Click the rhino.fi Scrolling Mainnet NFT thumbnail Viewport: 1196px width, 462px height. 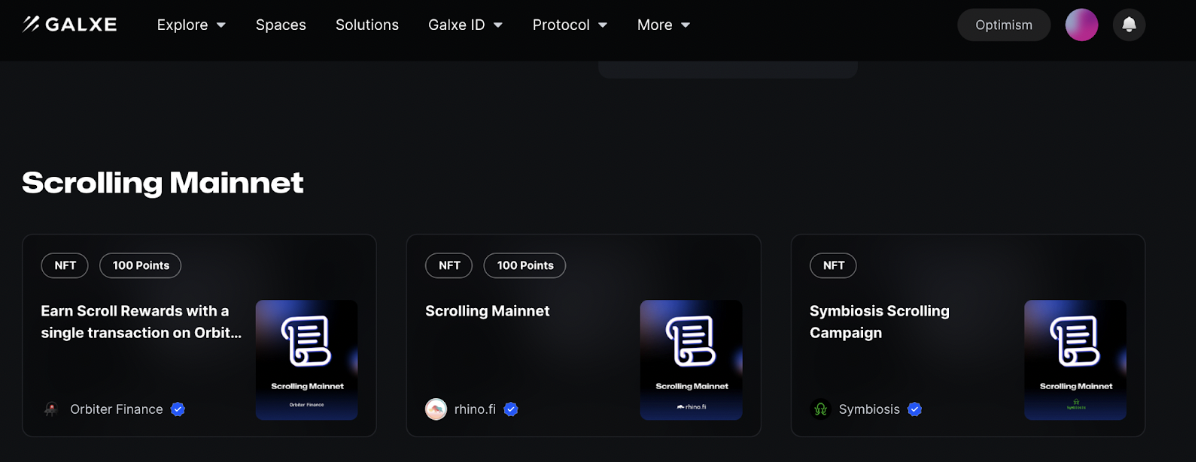coord(691,360)
